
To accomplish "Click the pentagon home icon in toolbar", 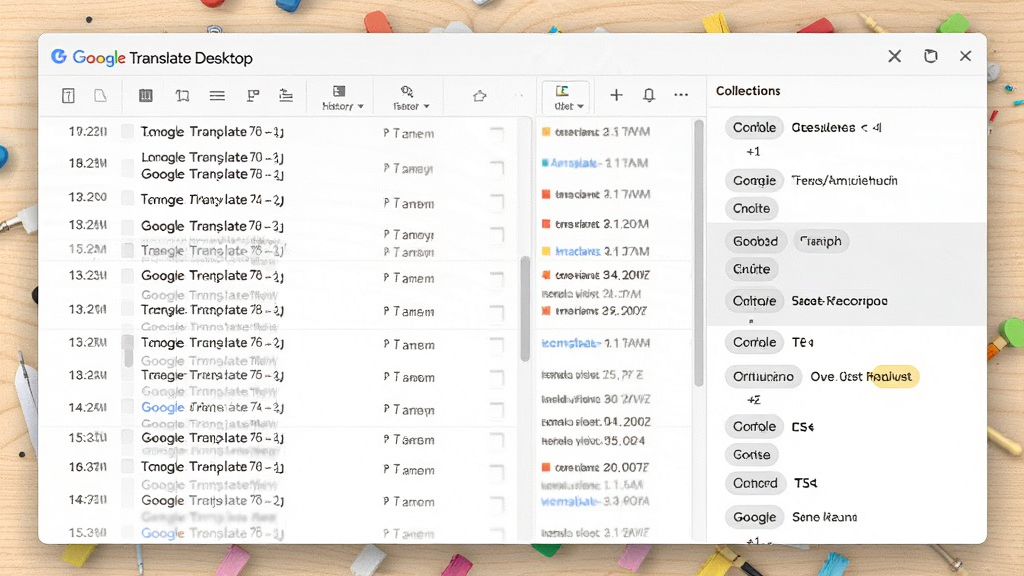I will point(479,96).
